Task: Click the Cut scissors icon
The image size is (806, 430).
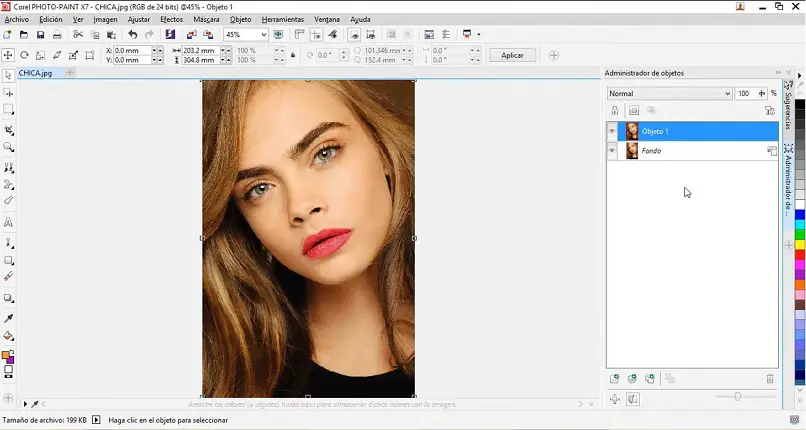Action: pos(77,35)
